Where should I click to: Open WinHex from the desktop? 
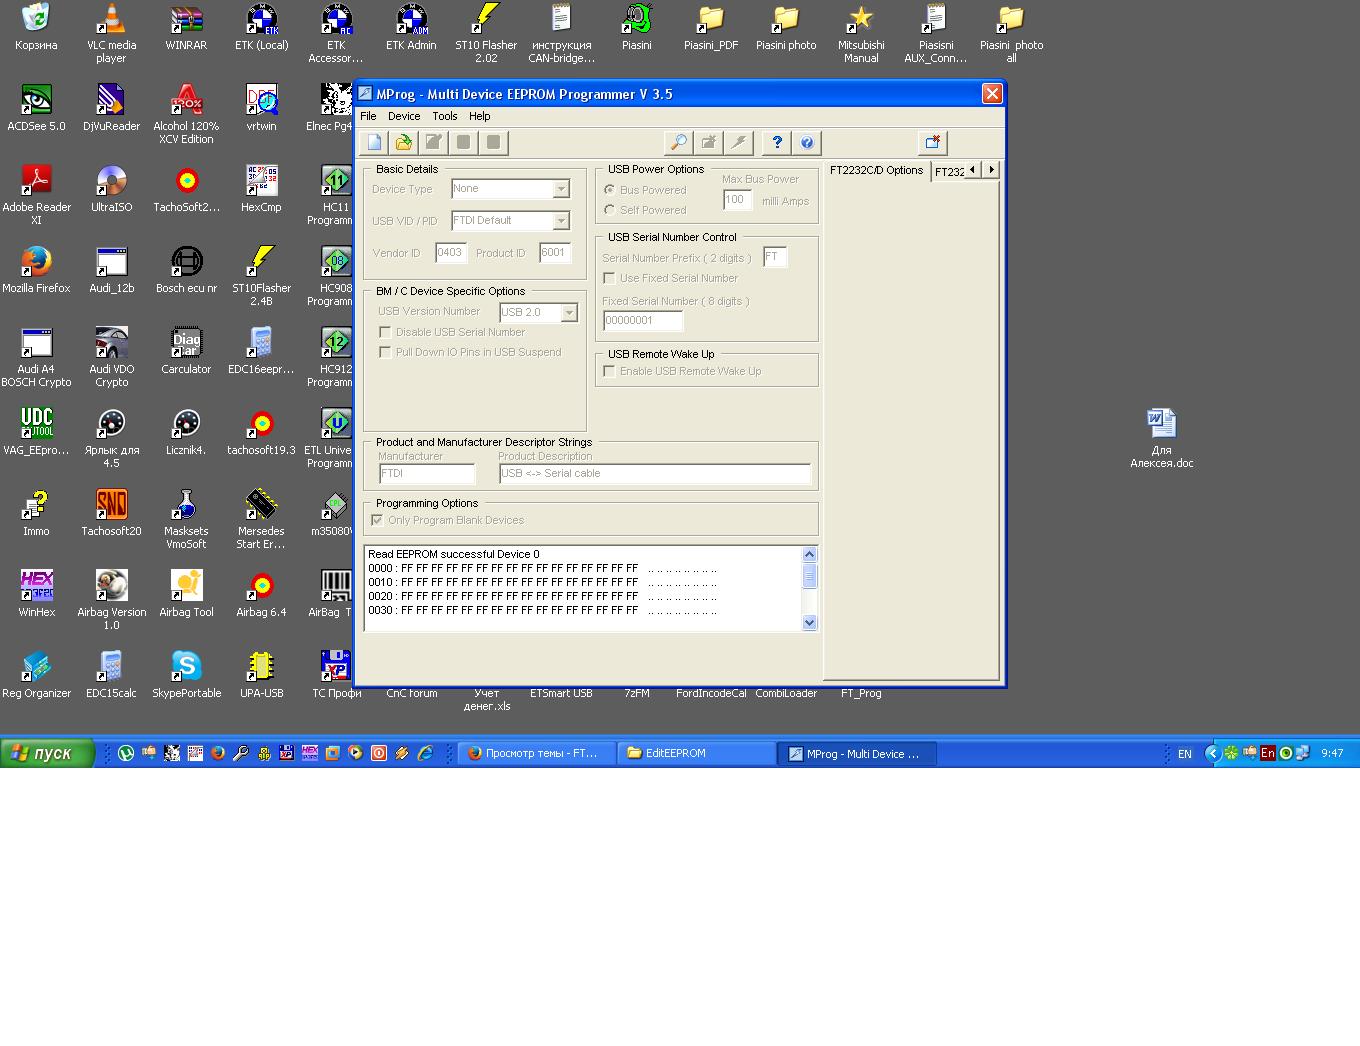coord(37,586)
